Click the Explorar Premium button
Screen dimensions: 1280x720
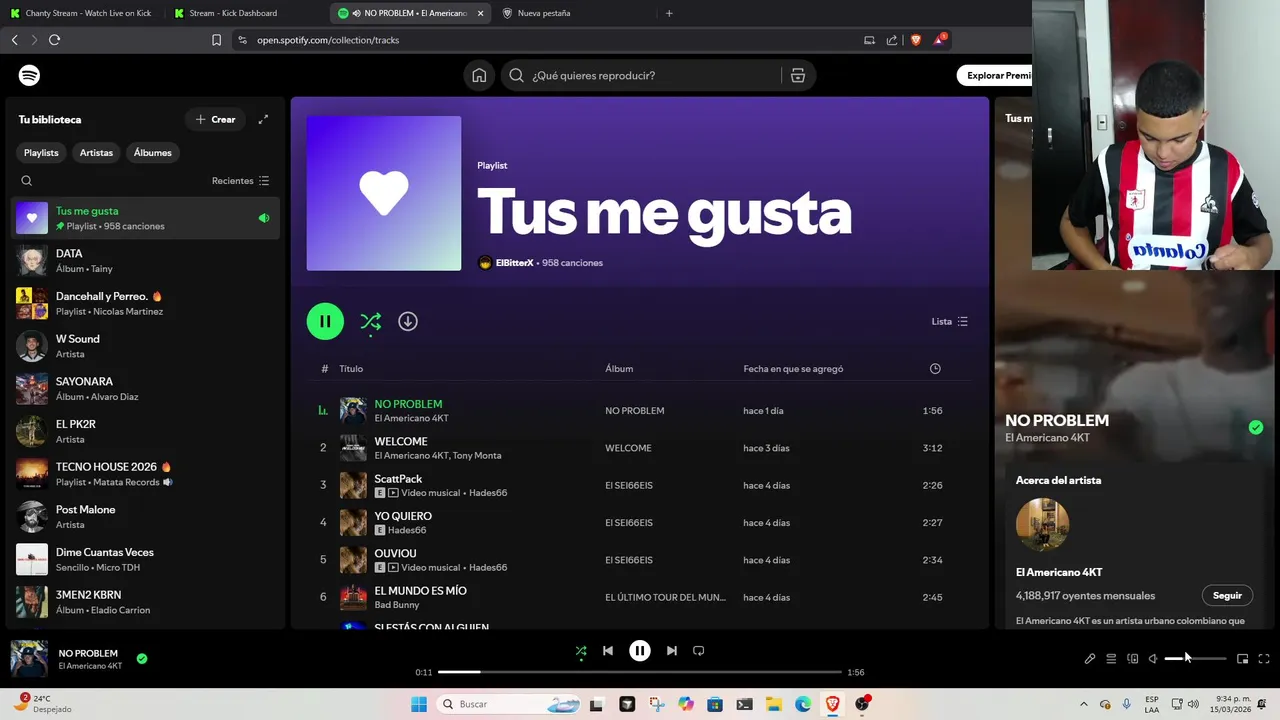(x=994, y=75)
